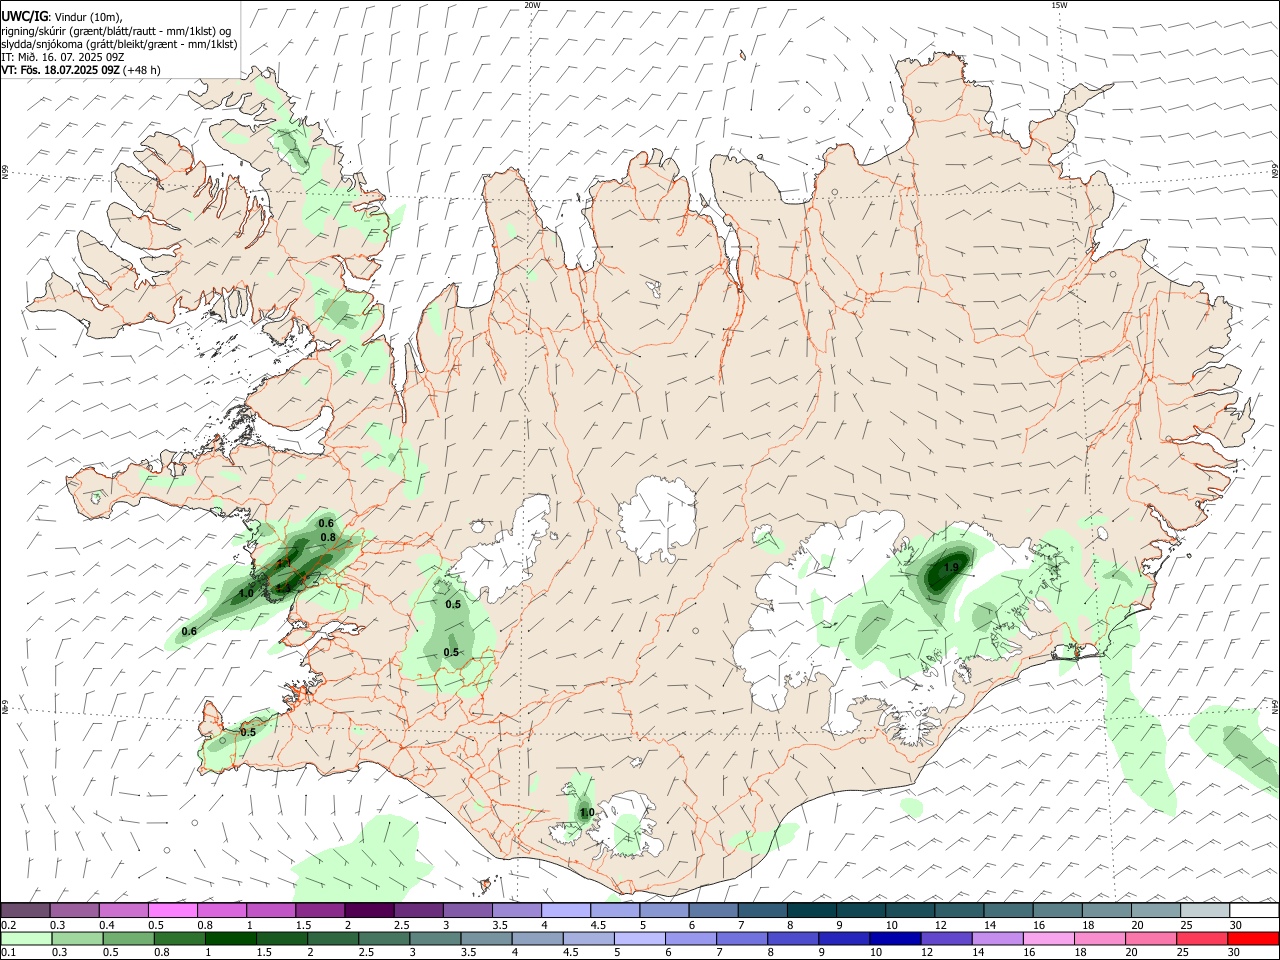
Task: Pick the lower-row violet swatch labeled 12
Action: 947,938
